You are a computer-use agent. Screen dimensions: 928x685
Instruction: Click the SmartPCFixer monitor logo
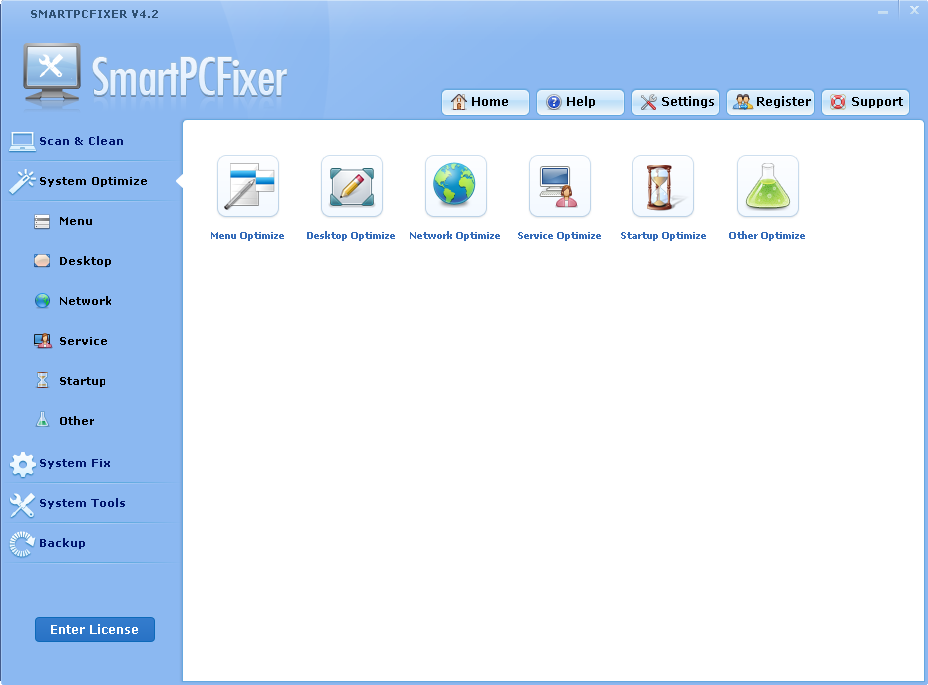(x=52, y=73)
